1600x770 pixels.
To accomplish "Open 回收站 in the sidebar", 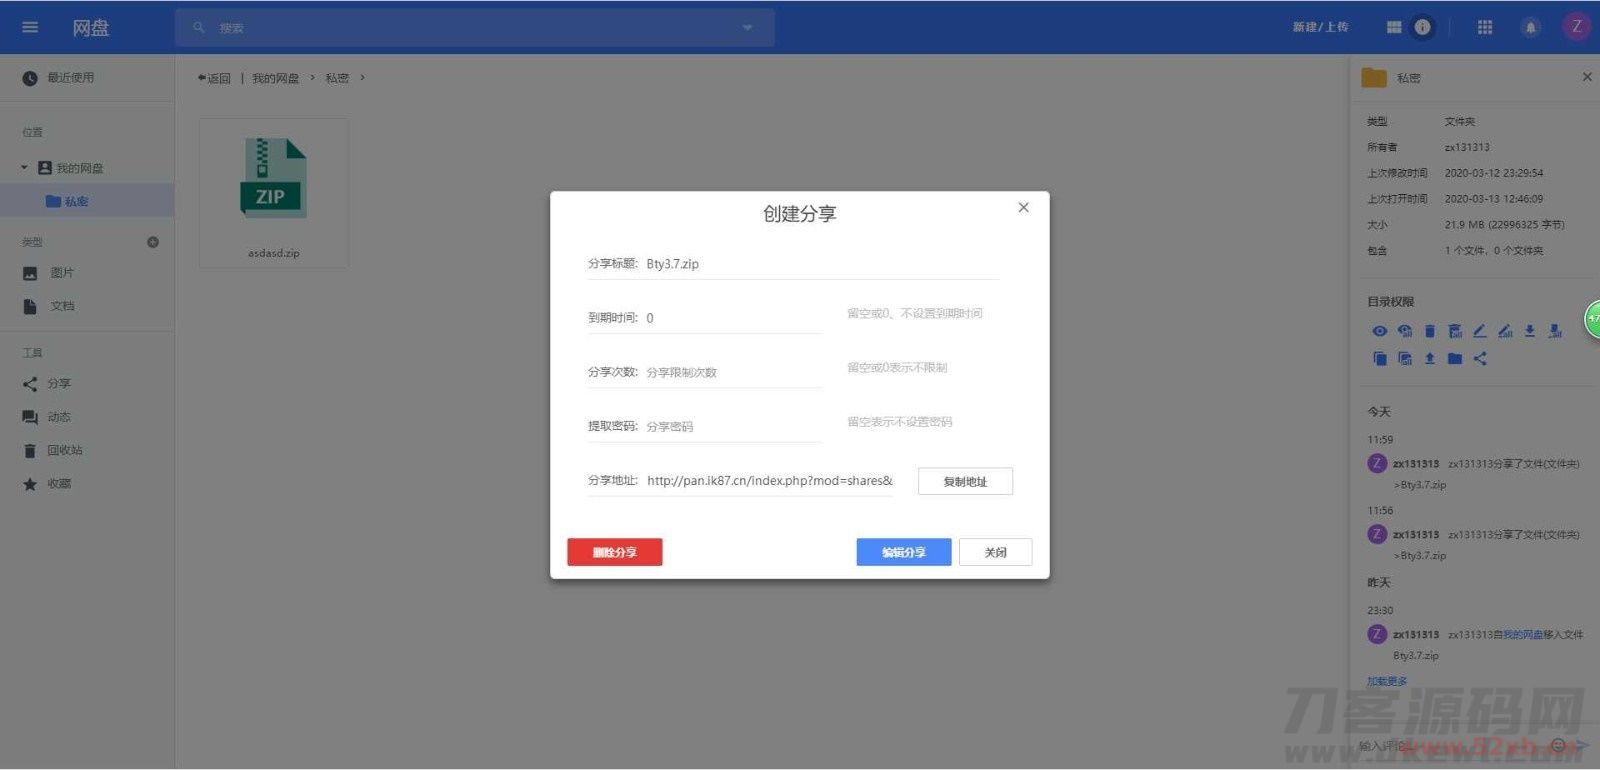I will (x=65, y=450).
